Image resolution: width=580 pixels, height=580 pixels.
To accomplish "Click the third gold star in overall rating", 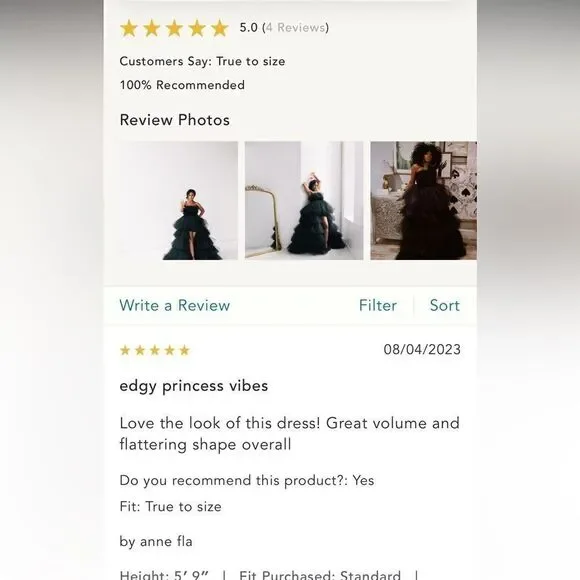I will tap(174, 28).
